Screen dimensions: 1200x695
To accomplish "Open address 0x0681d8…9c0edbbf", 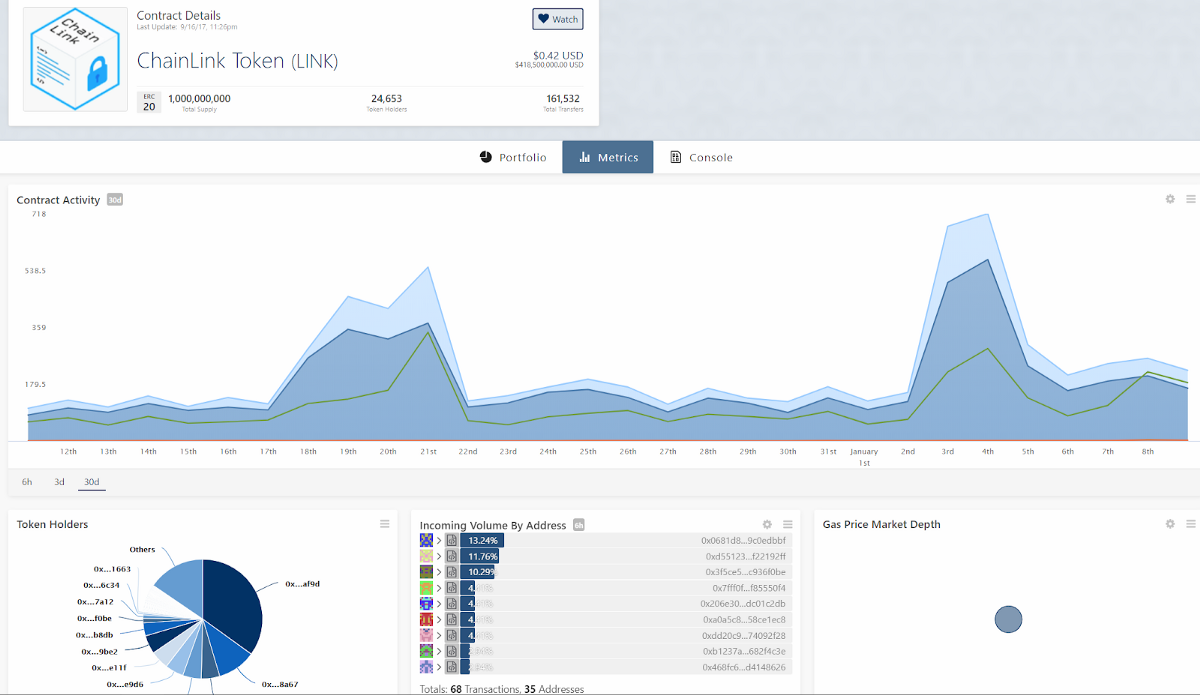I will (x=743, y=540).
